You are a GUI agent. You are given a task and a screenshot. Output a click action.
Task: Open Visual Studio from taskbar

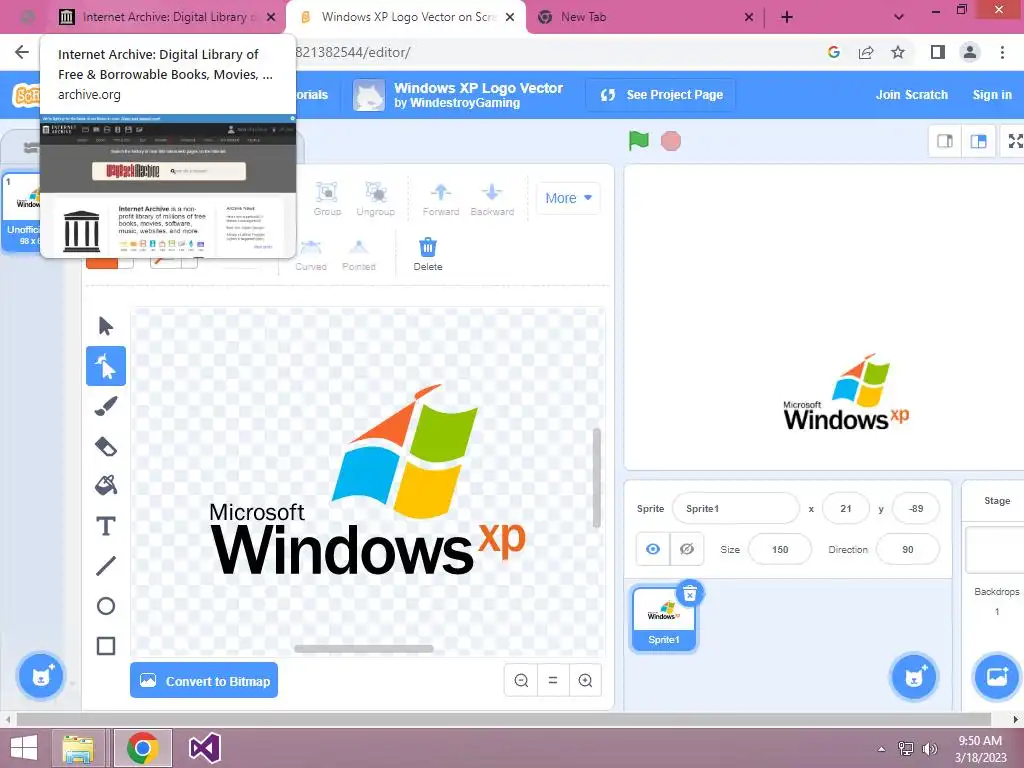pos(204,748)
